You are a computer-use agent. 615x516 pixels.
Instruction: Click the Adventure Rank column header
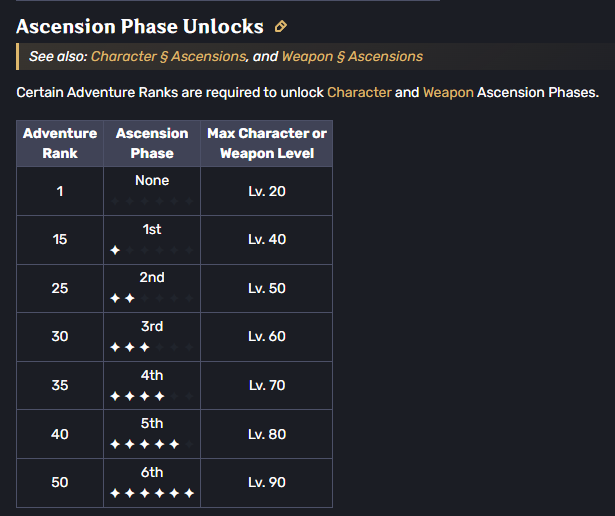(60, 143)
